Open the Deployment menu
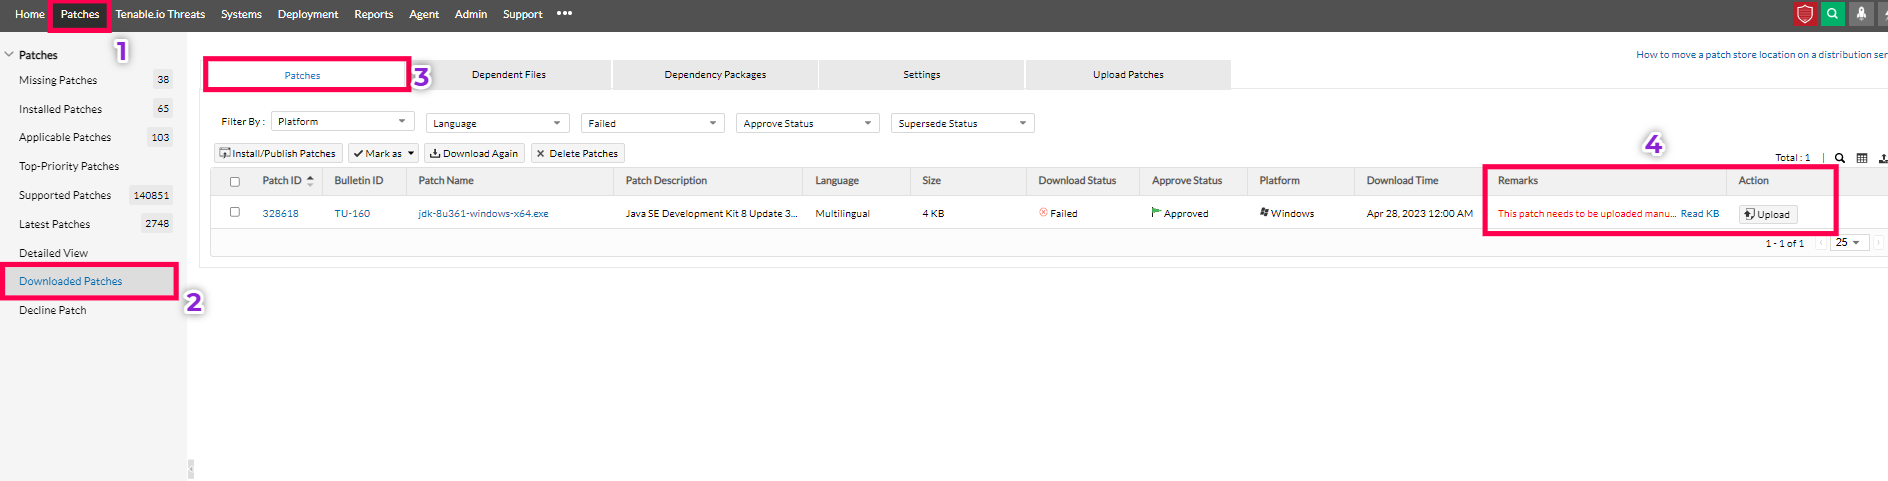 308,14
